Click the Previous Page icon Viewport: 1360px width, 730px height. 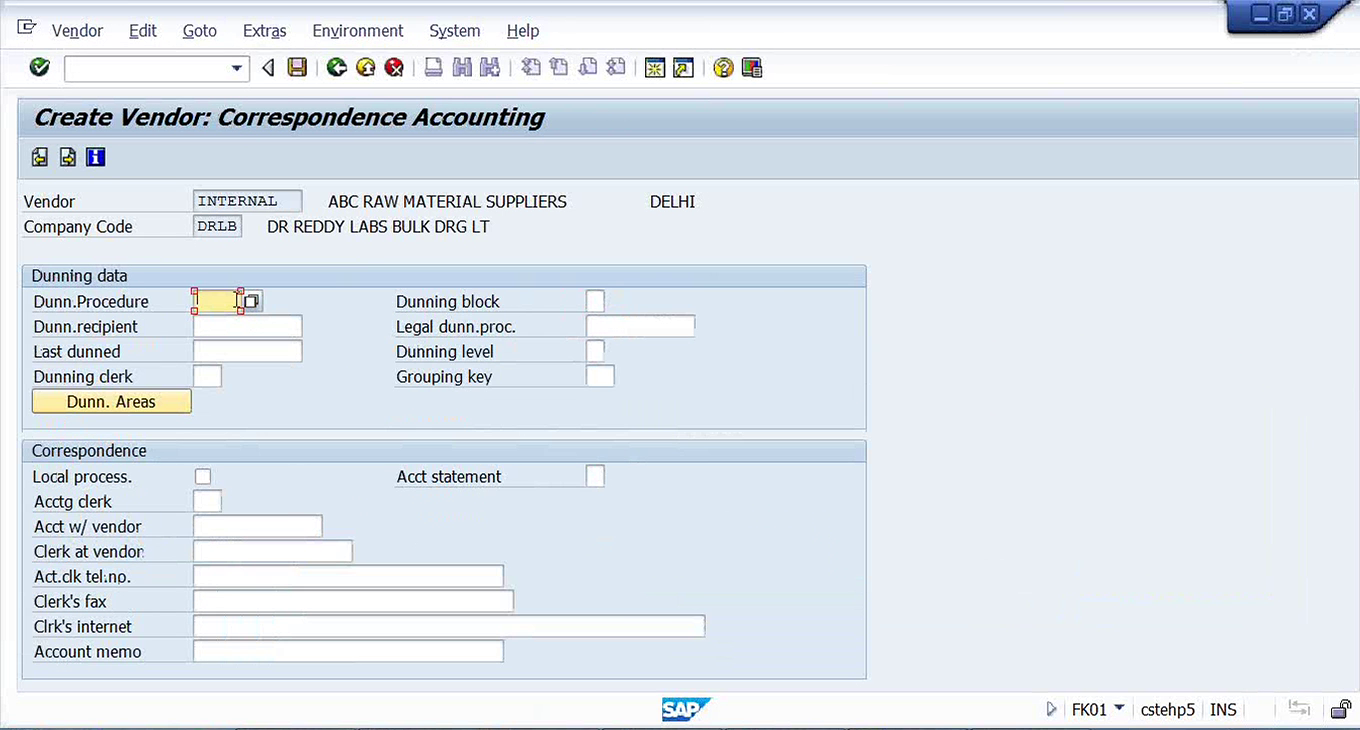point(559,68)
